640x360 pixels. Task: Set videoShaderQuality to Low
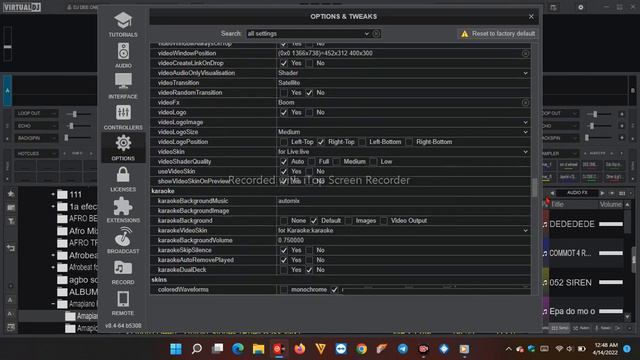373,162
